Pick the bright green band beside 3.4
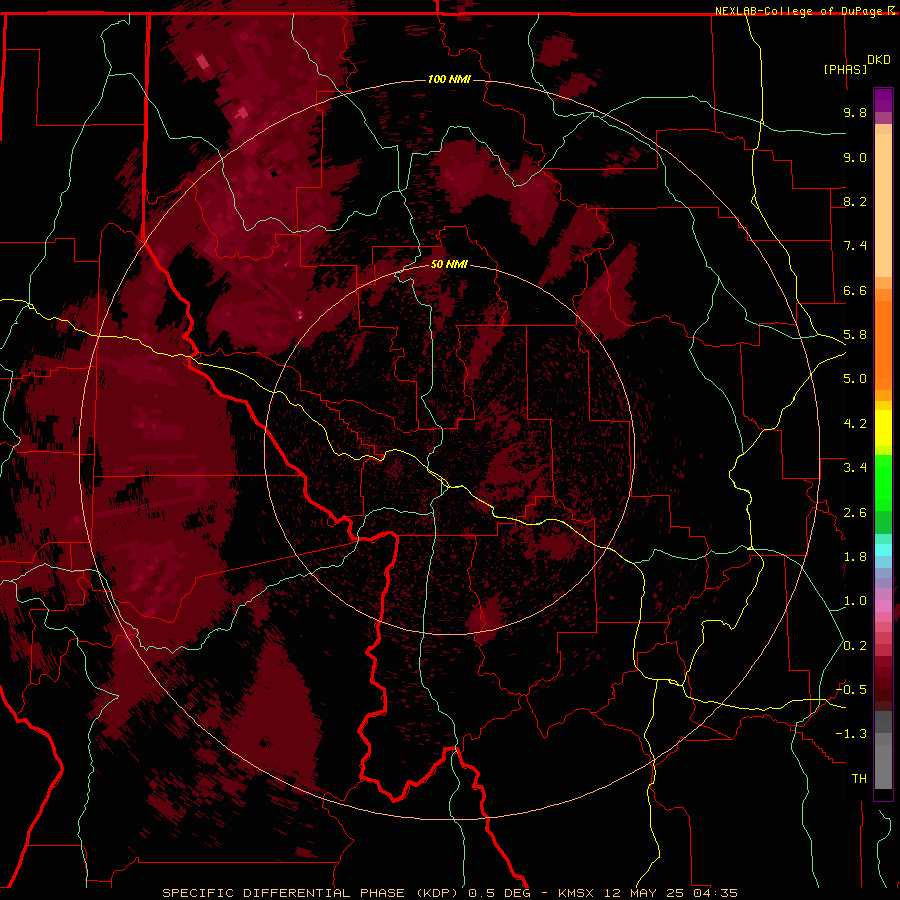Screen dimensions: 900x900 [x=883, y=482]
